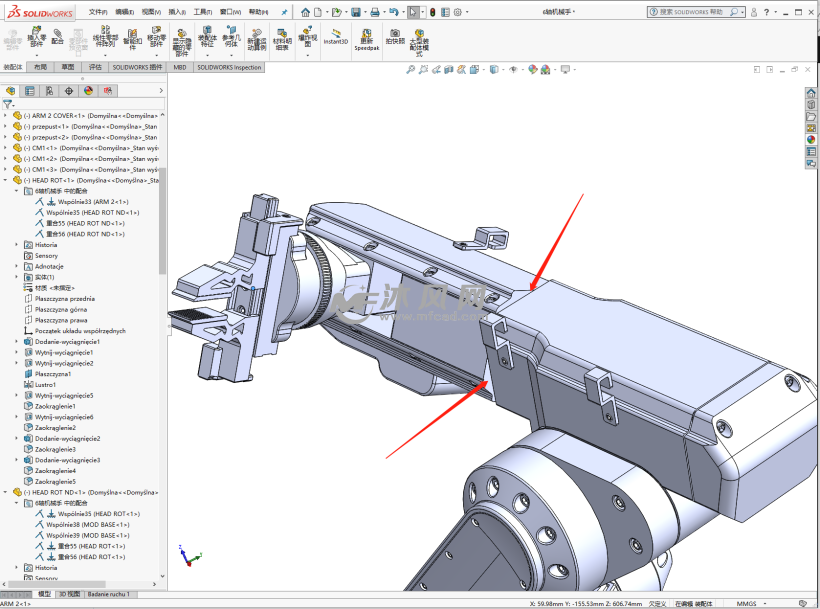Click the Save disk icon
Image resolution: width=820 pixels, height=609 pixels.
pos(355,12)
